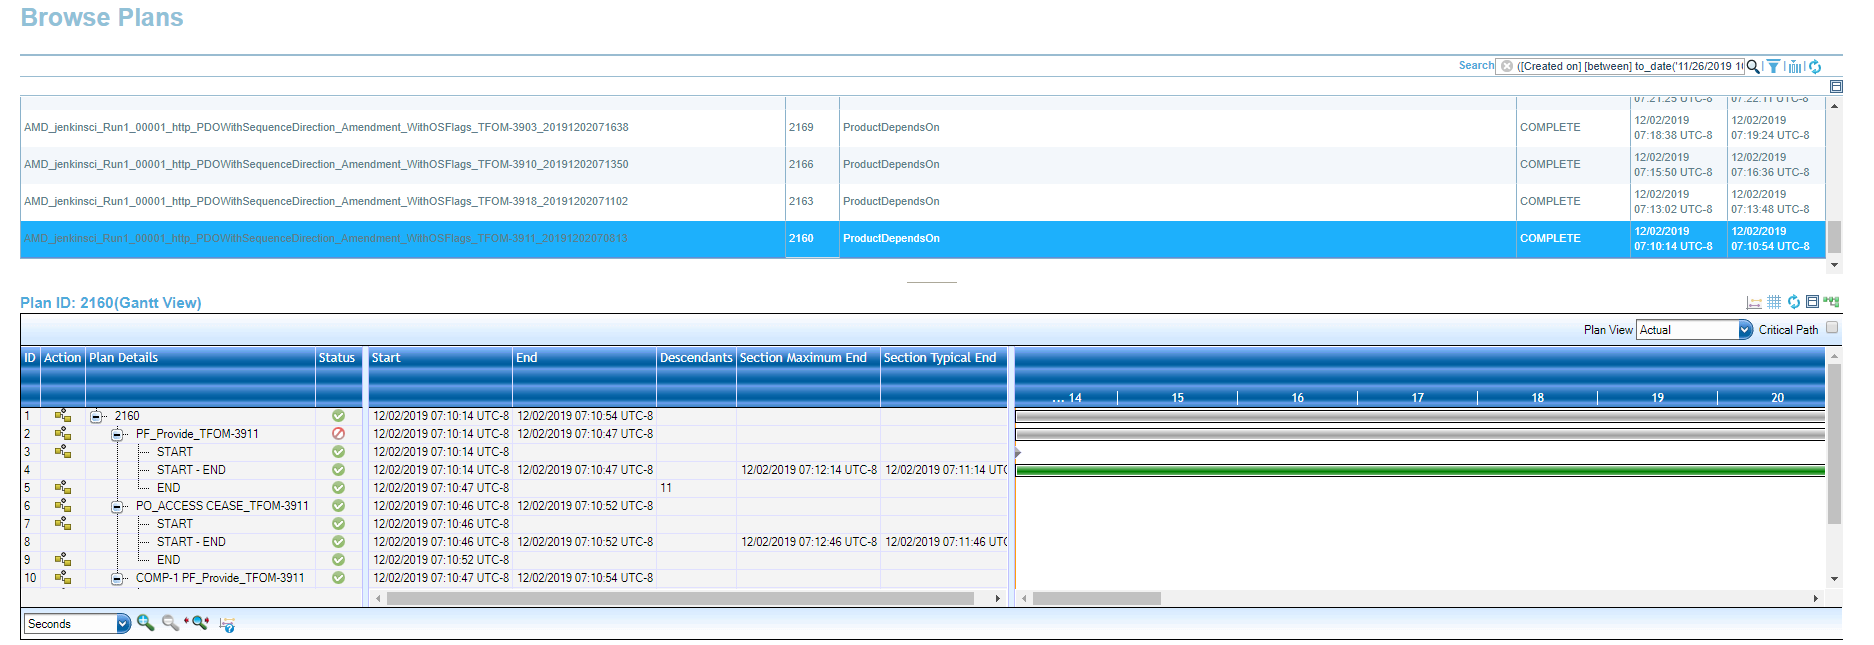
Task: Click the Gantt panel vertical scrollbar thumb
Action: pos(1834,443)
